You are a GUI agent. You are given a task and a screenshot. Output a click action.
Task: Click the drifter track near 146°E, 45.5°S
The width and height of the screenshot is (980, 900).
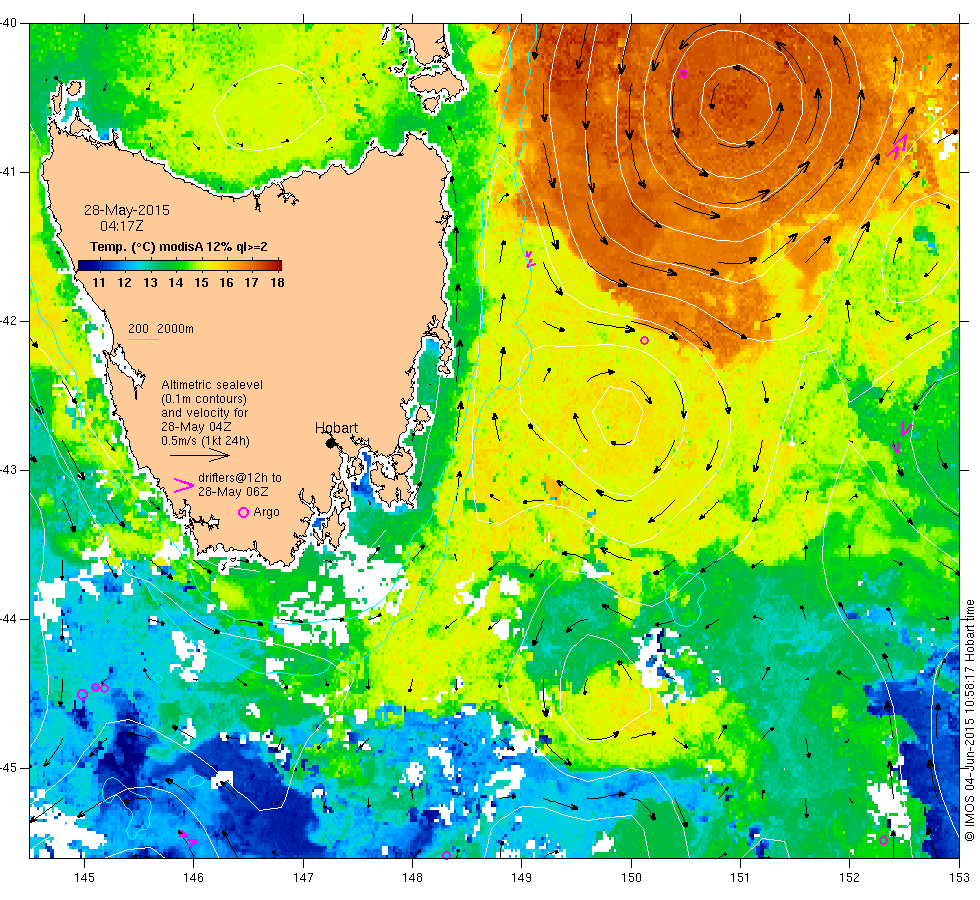tap(188, 838)
